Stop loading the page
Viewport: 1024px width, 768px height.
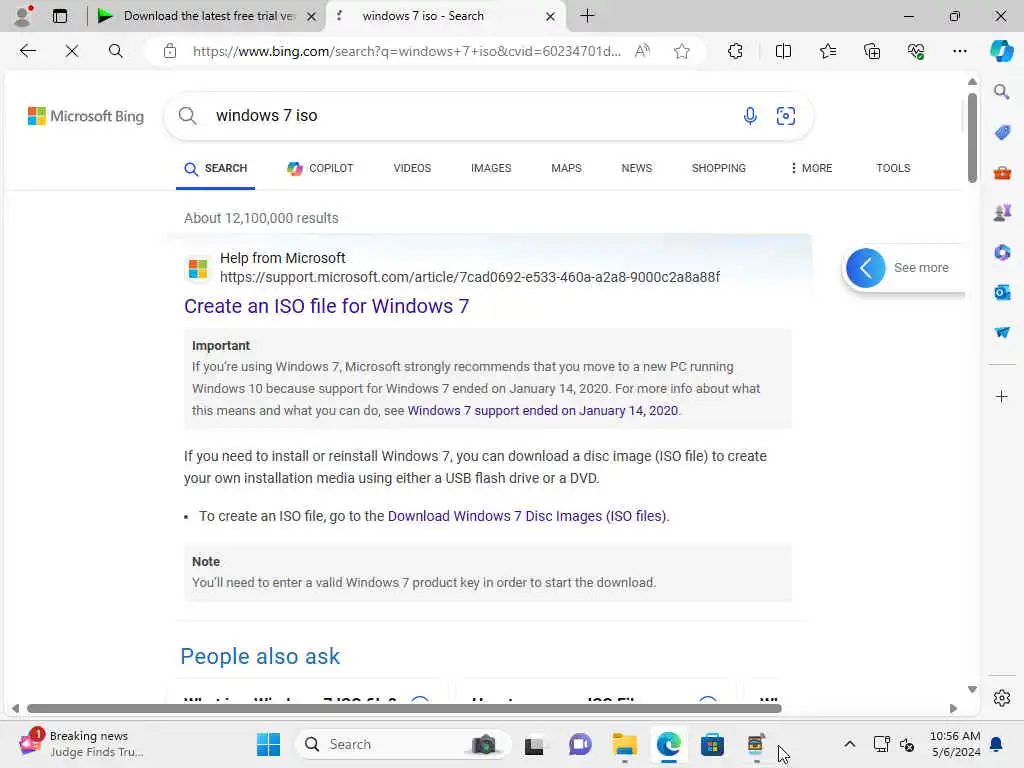coord(72,51)
